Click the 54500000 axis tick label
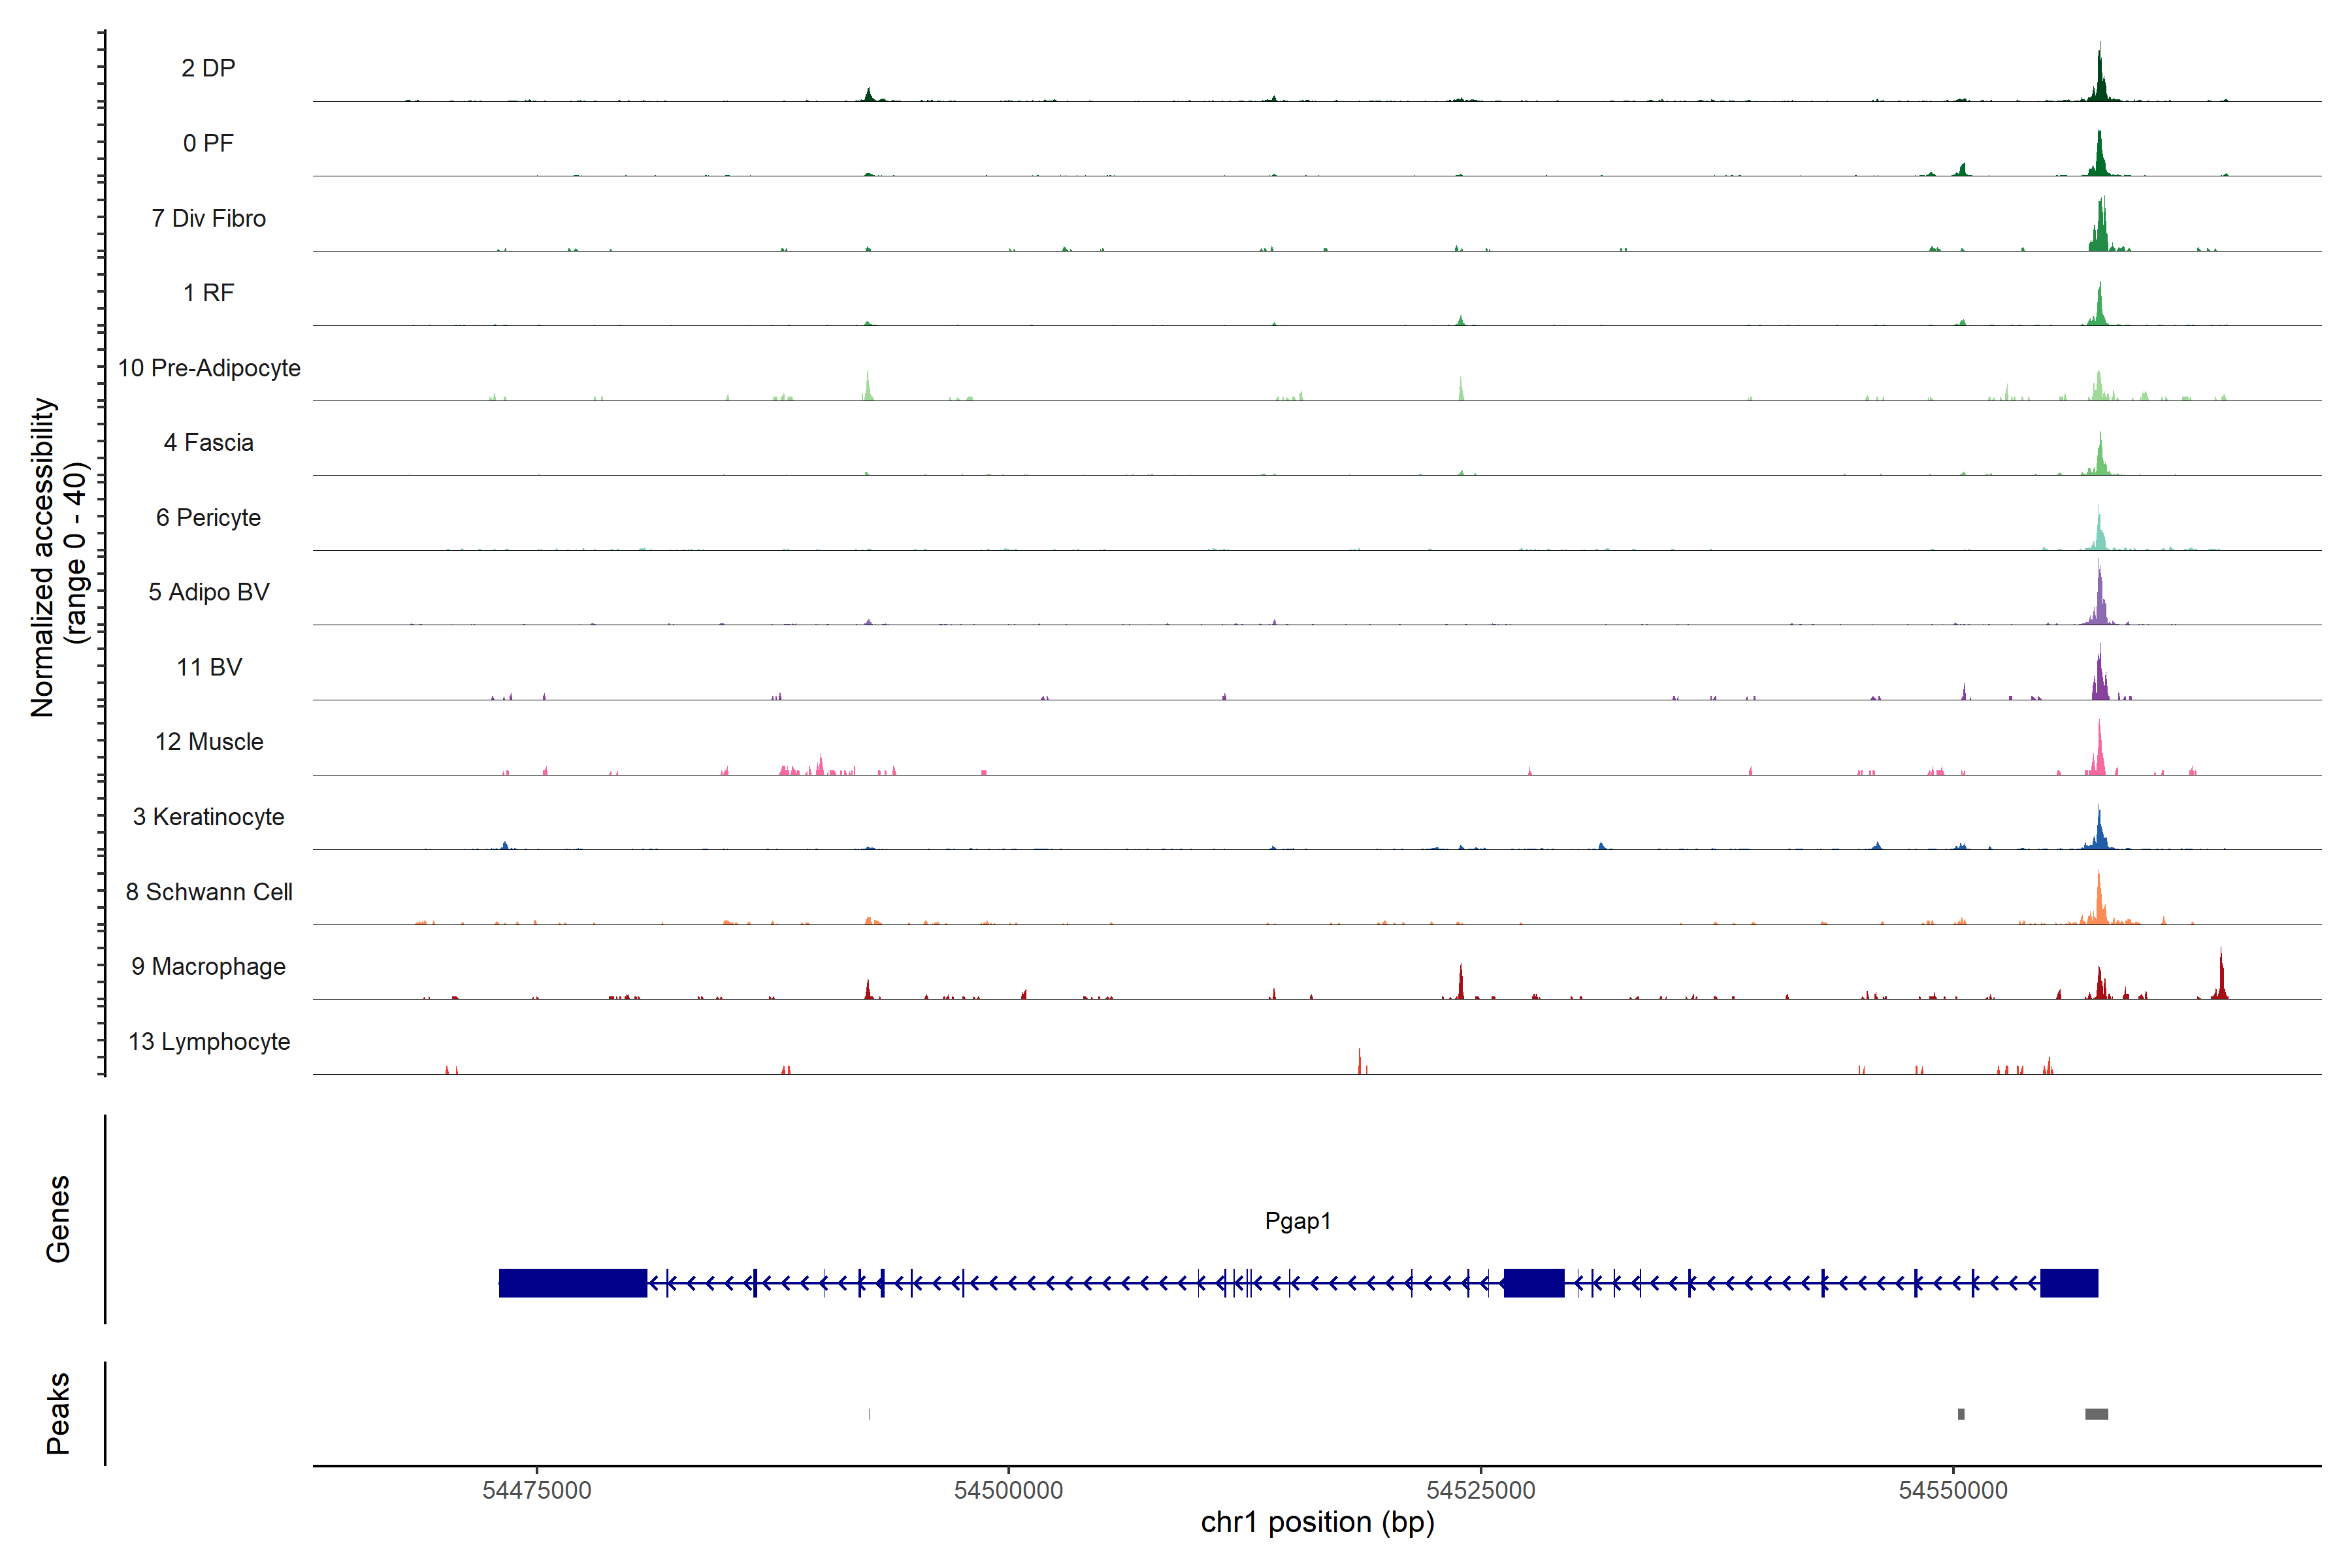This screenshot has height=1568, width=2352. coord(1008,1490)
